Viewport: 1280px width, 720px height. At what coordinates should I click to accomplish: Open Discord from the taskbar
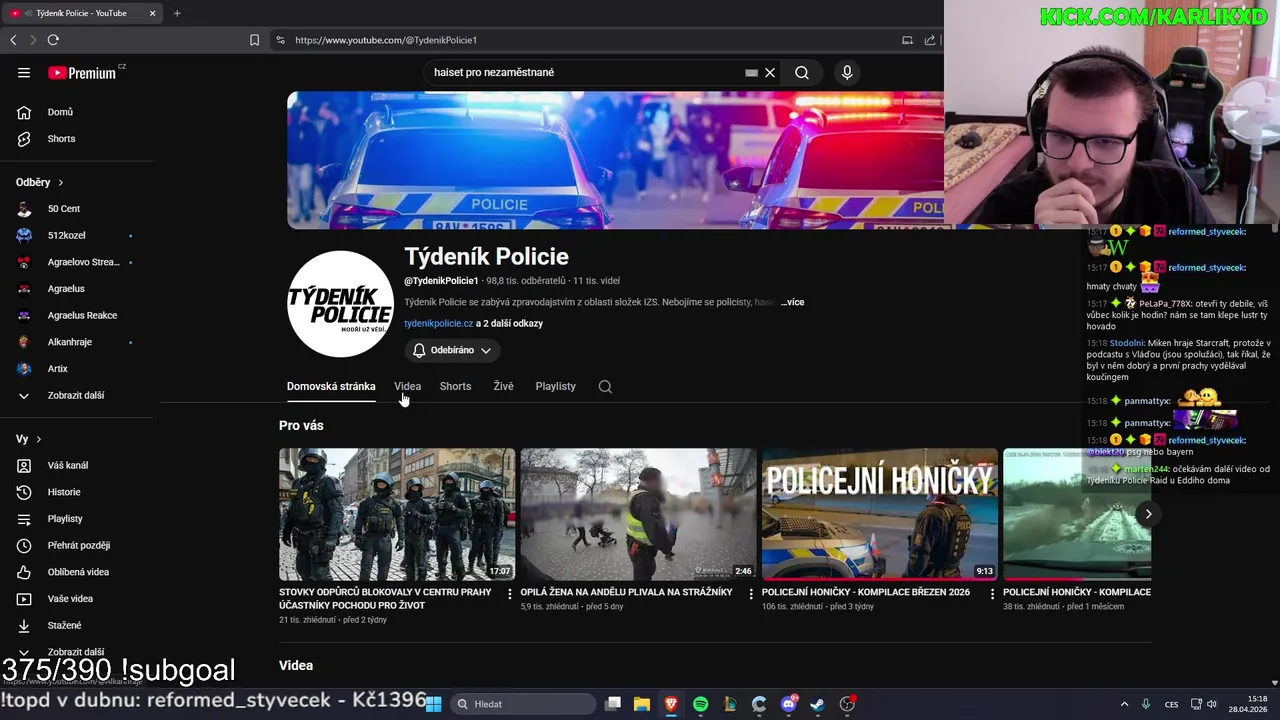(789, 704)
